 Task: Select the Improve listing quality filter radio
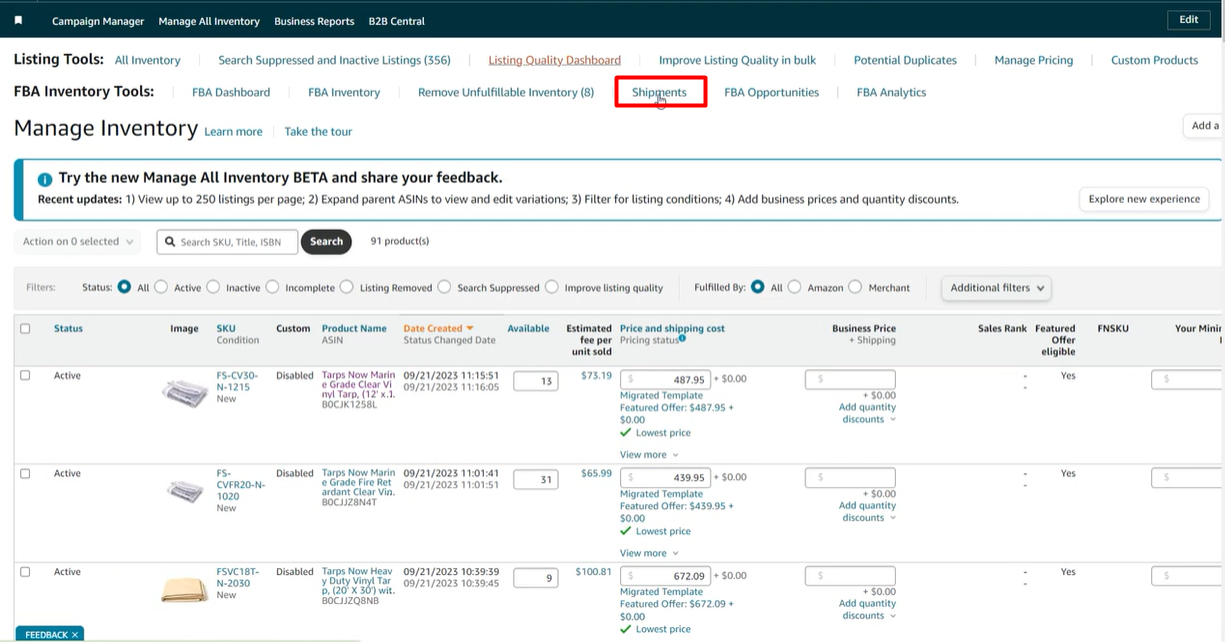click(x=551, y=287)
